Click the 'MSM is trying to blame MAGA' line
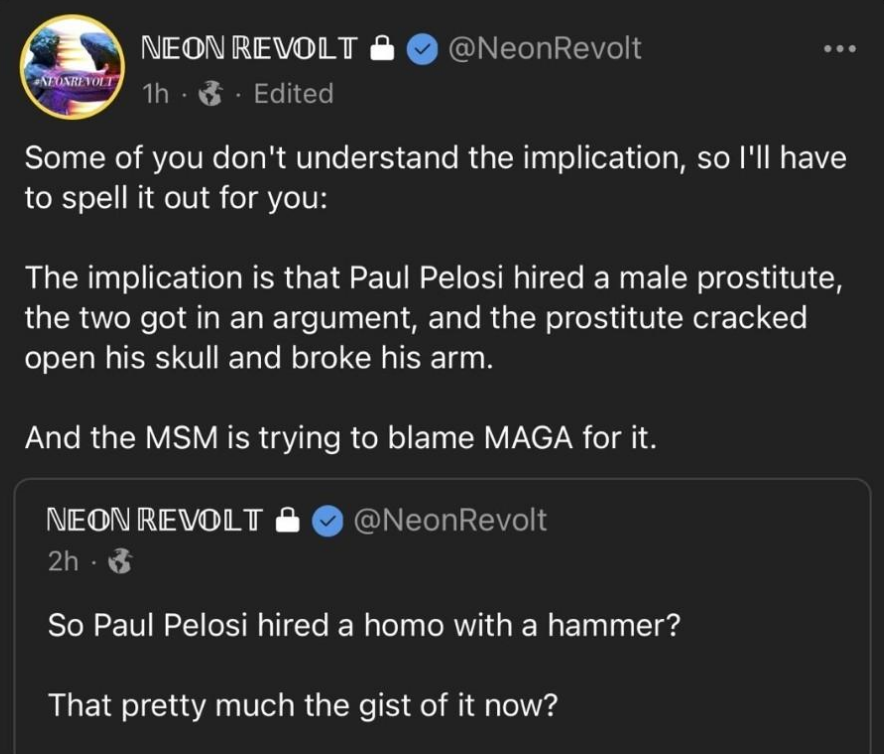The image size is (884, 754). point(340,437)
